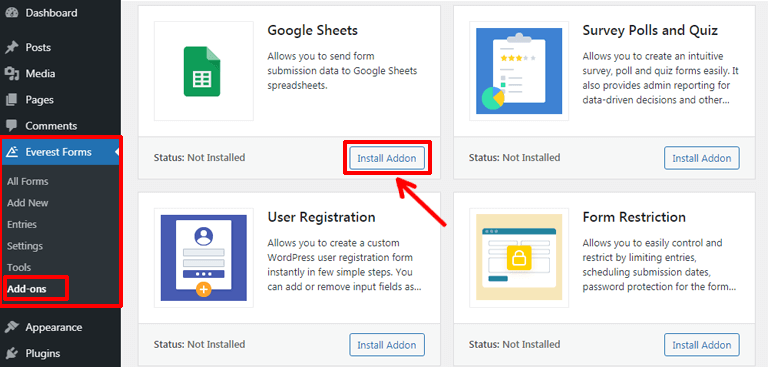Image resolution: width=768 pixels, height=367 pixels.
Task: Click the Form Restriction description text
Action: [x=659, y=265]
